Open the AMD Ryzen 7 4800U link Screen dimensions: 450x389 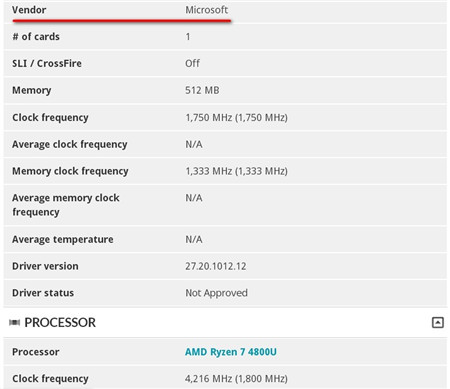point(231,352)
